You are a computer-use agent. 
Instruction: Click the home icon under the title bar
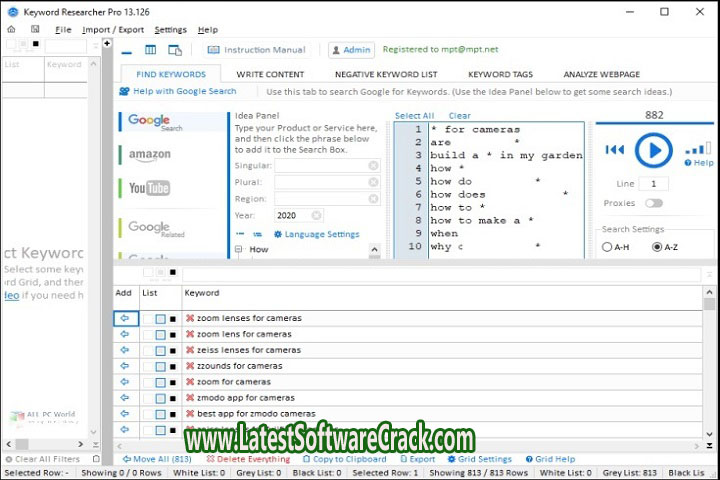click(x=11, y=30)
